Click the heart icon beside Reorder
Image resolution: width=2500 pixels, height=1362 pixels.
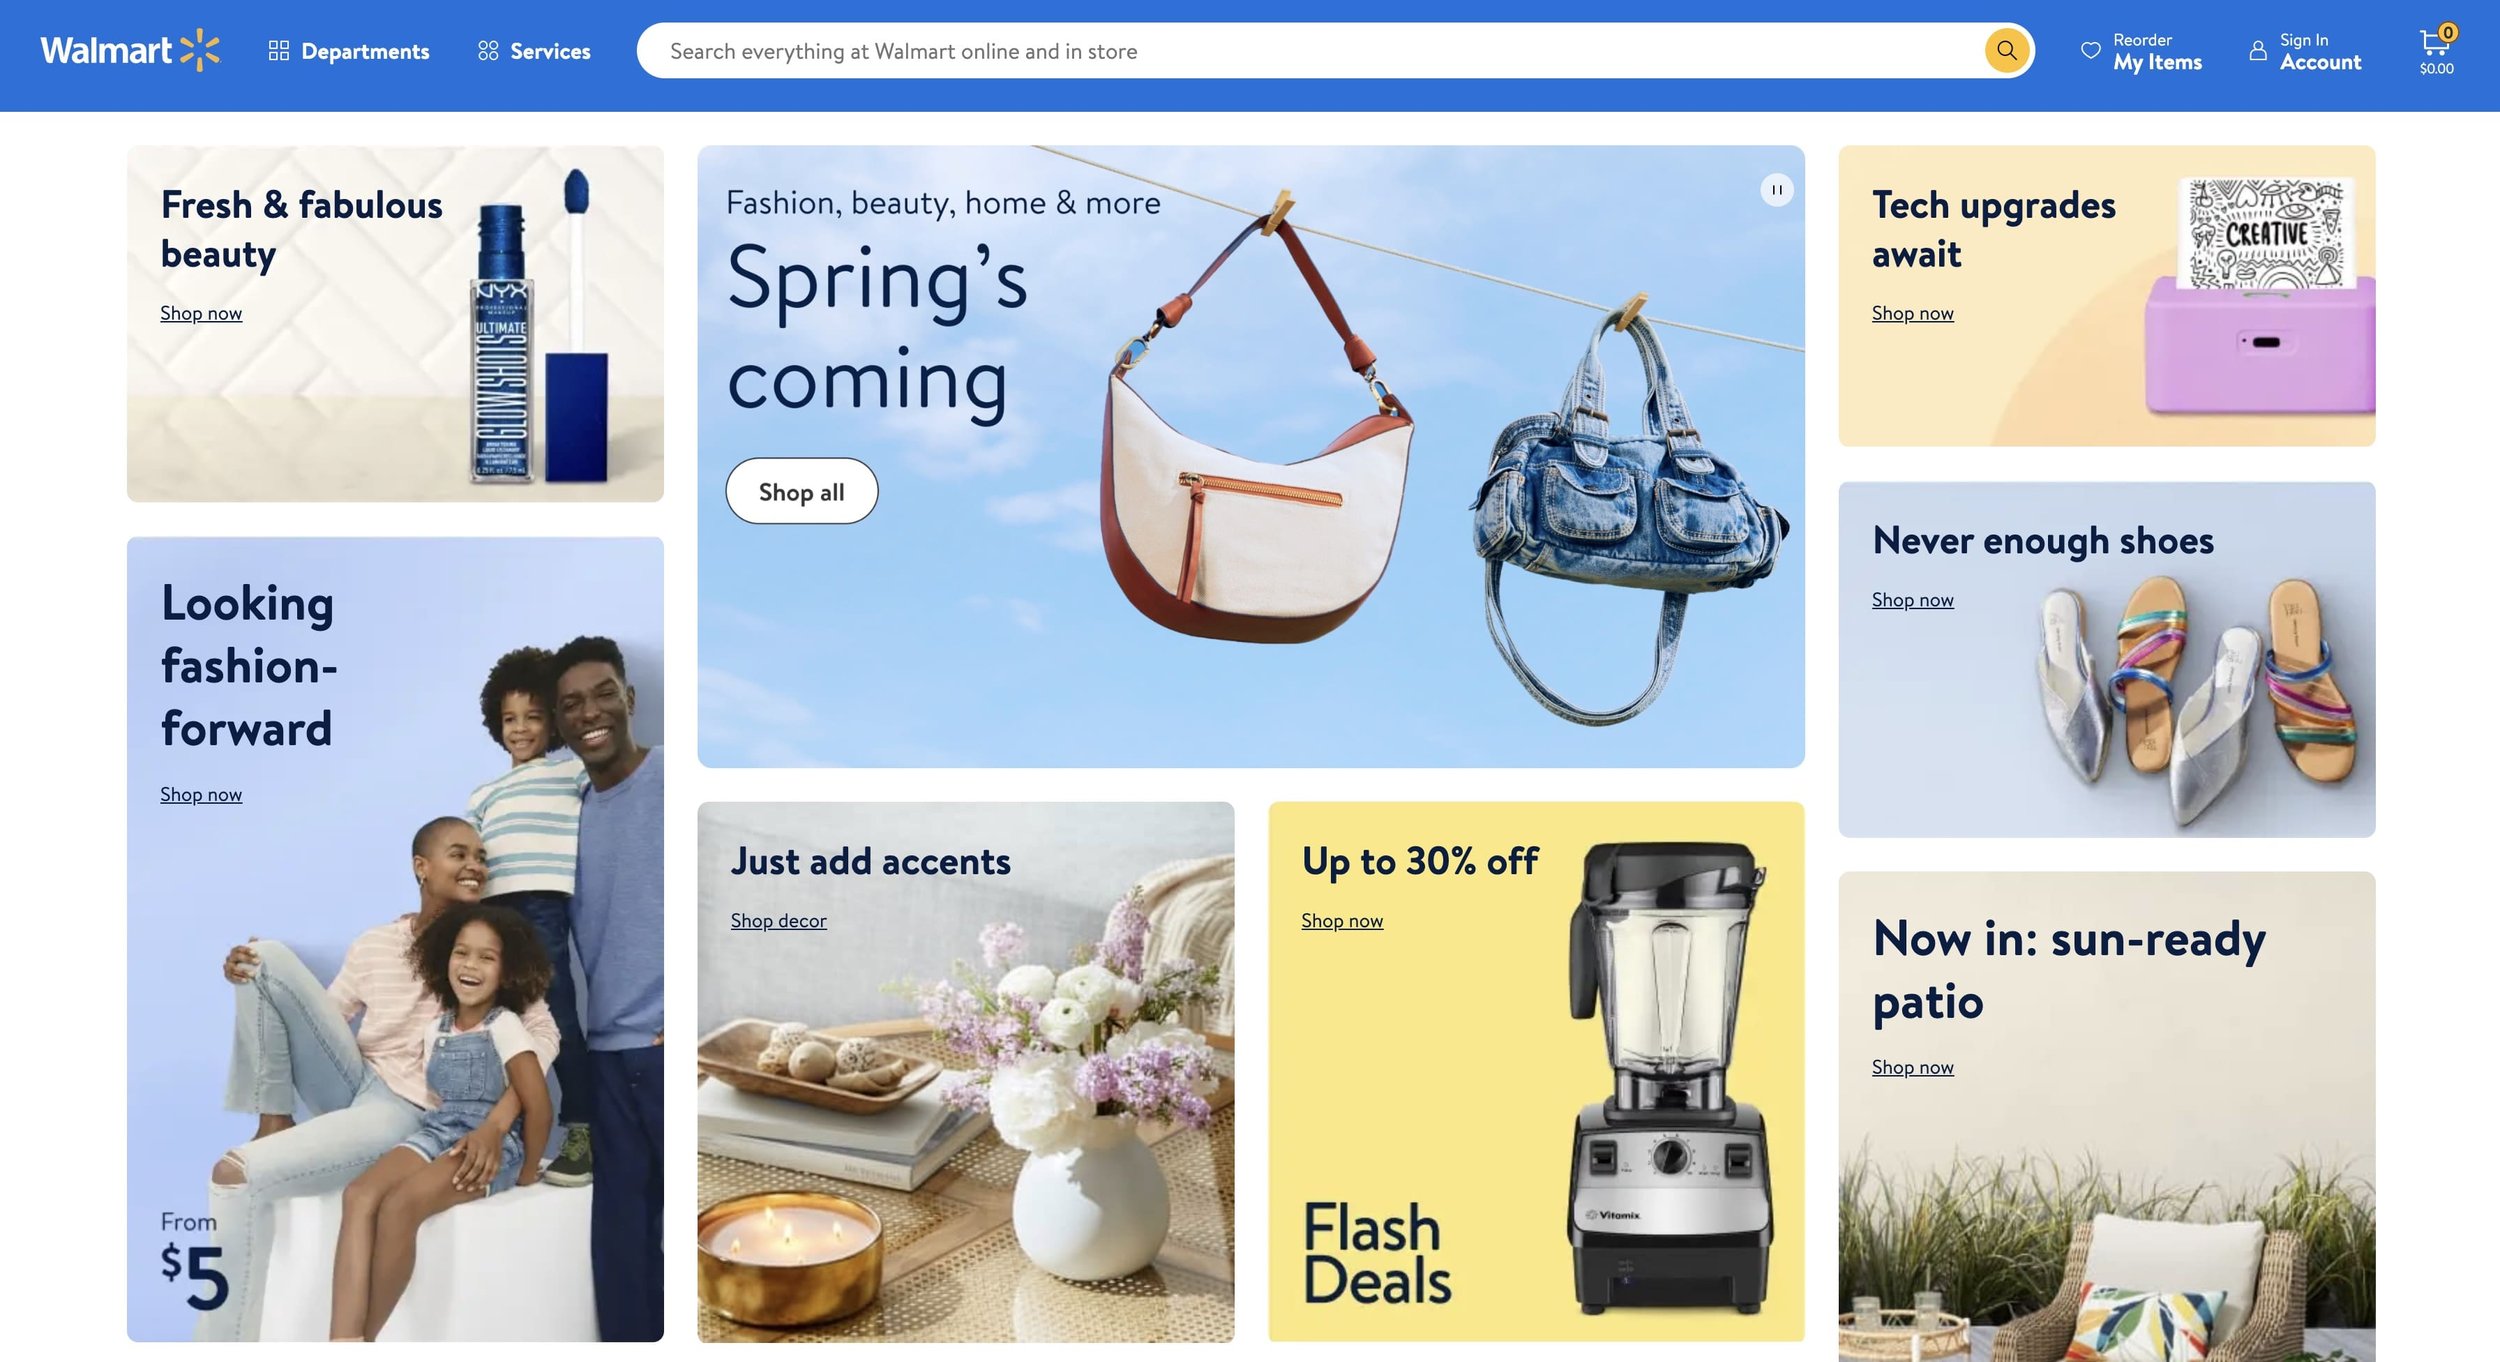(2090, 50)
